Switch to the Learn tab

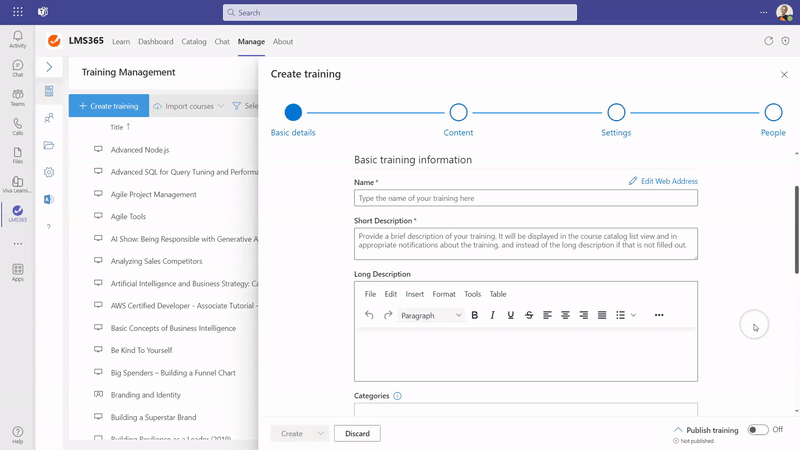click(x=121, y=41)
